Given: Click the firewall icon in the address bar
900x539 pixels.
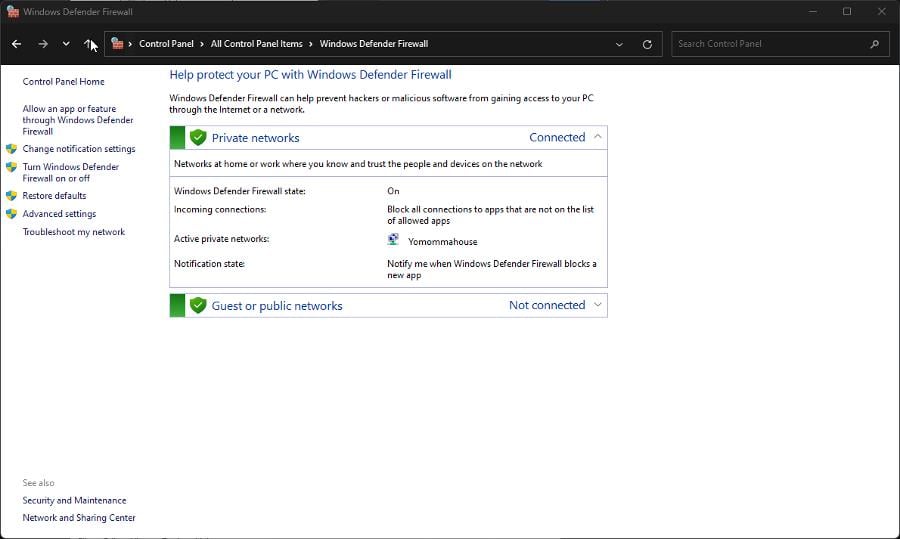Looking at the screenshot, I should click(117, 43).
